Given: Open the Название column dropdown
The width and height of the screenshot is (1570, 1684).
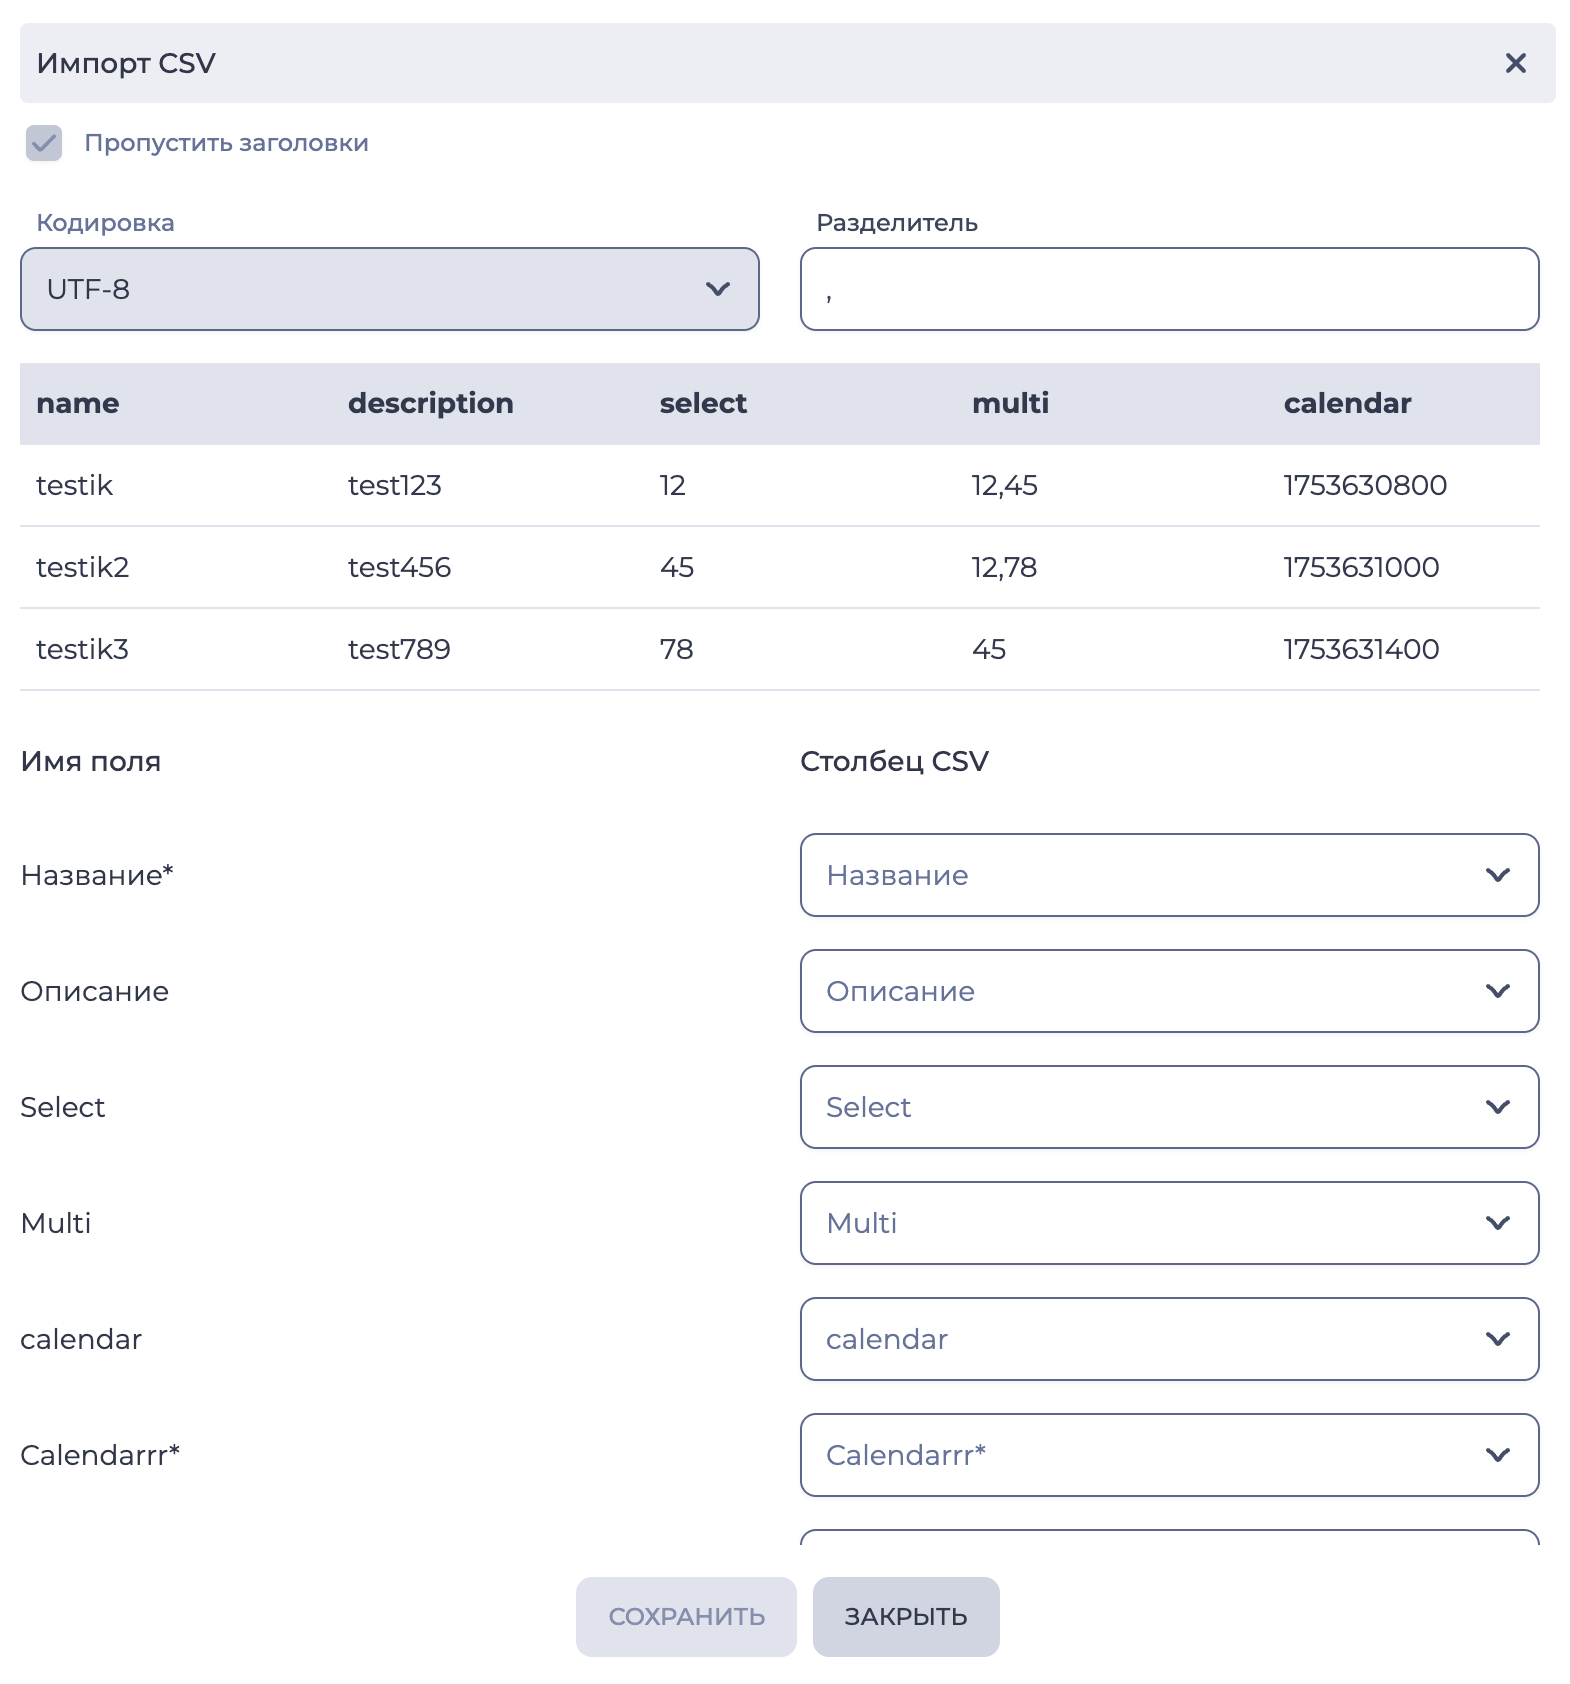Looking at the screenshot, I should coord(1169,875).
